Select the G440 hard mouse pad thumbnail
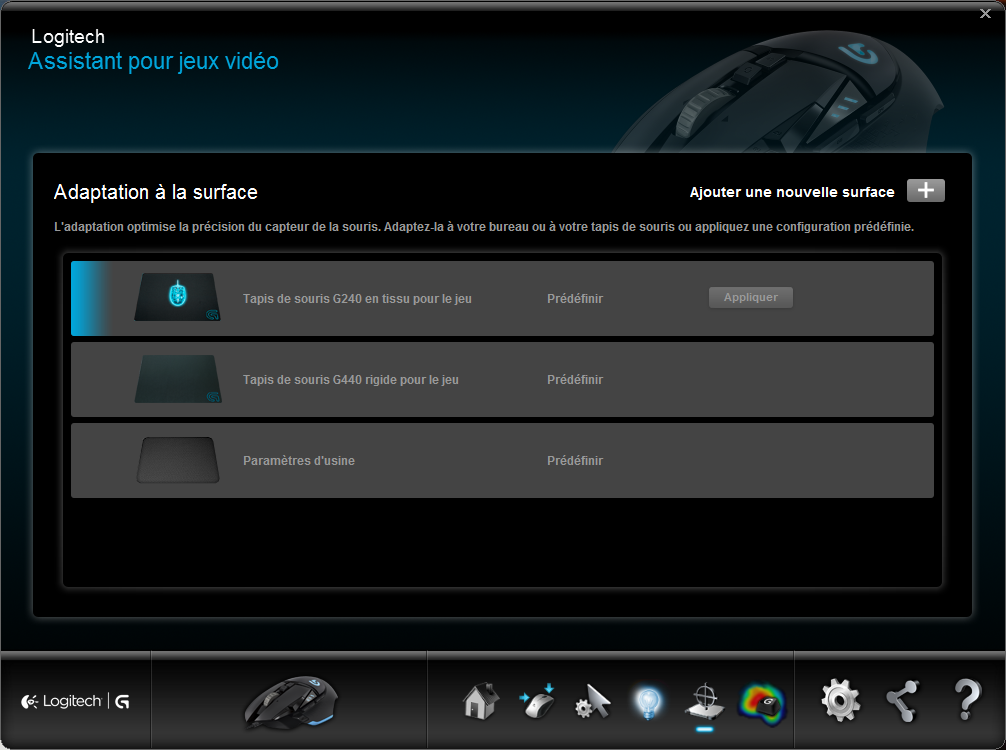This screenshot has height=750, width=1006. click(178, 379)
